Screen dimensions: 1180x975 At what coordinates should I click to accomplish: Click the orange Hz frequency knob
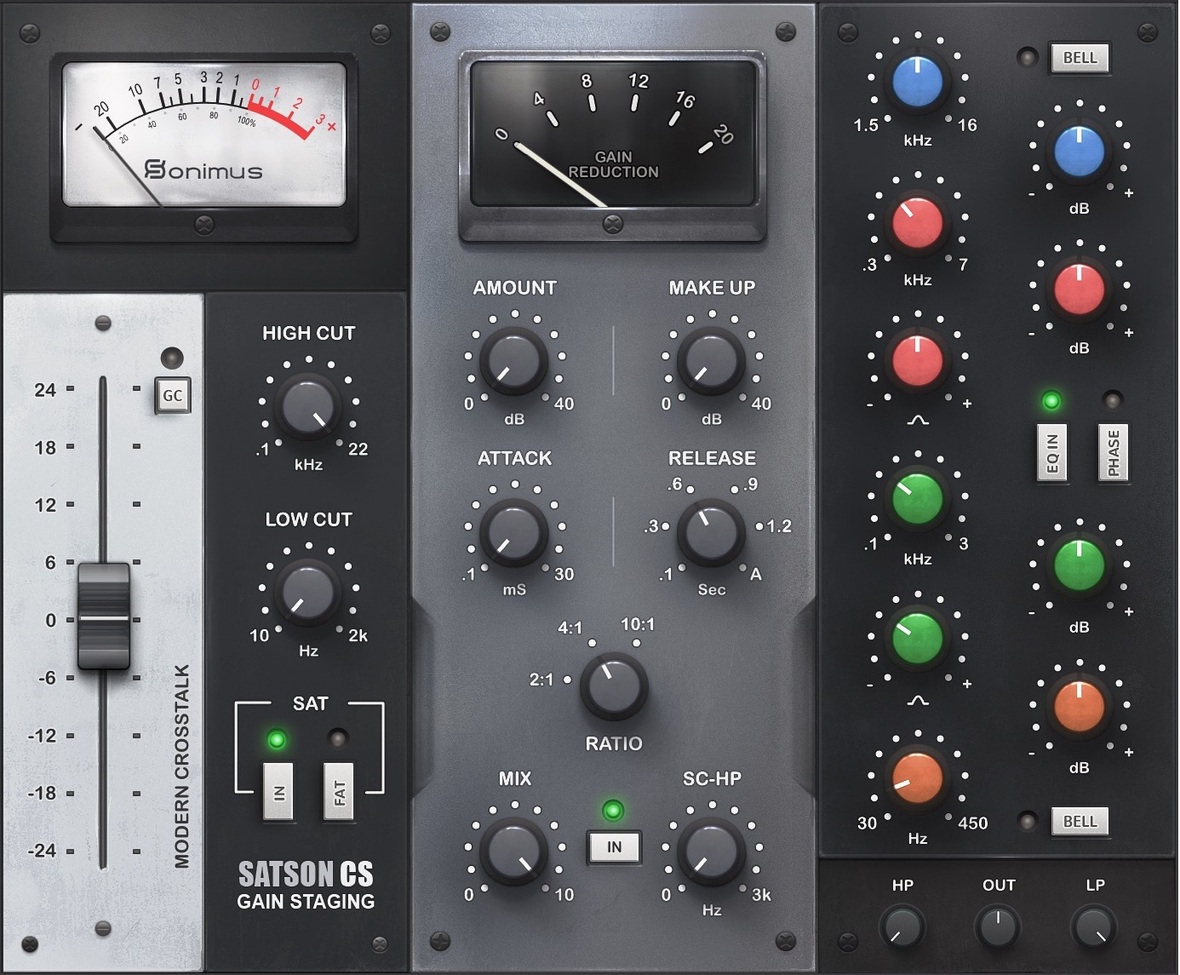917,777
